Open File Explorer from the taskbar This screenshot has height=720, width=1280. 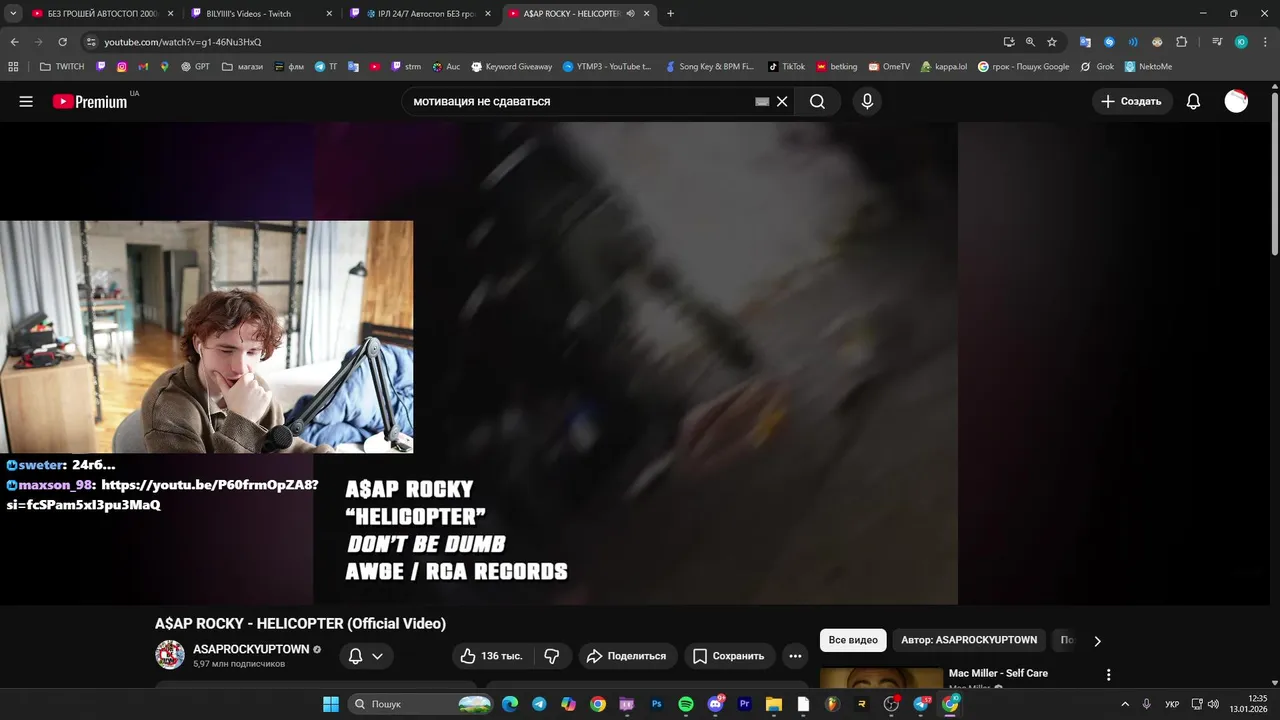click(774, 704)
